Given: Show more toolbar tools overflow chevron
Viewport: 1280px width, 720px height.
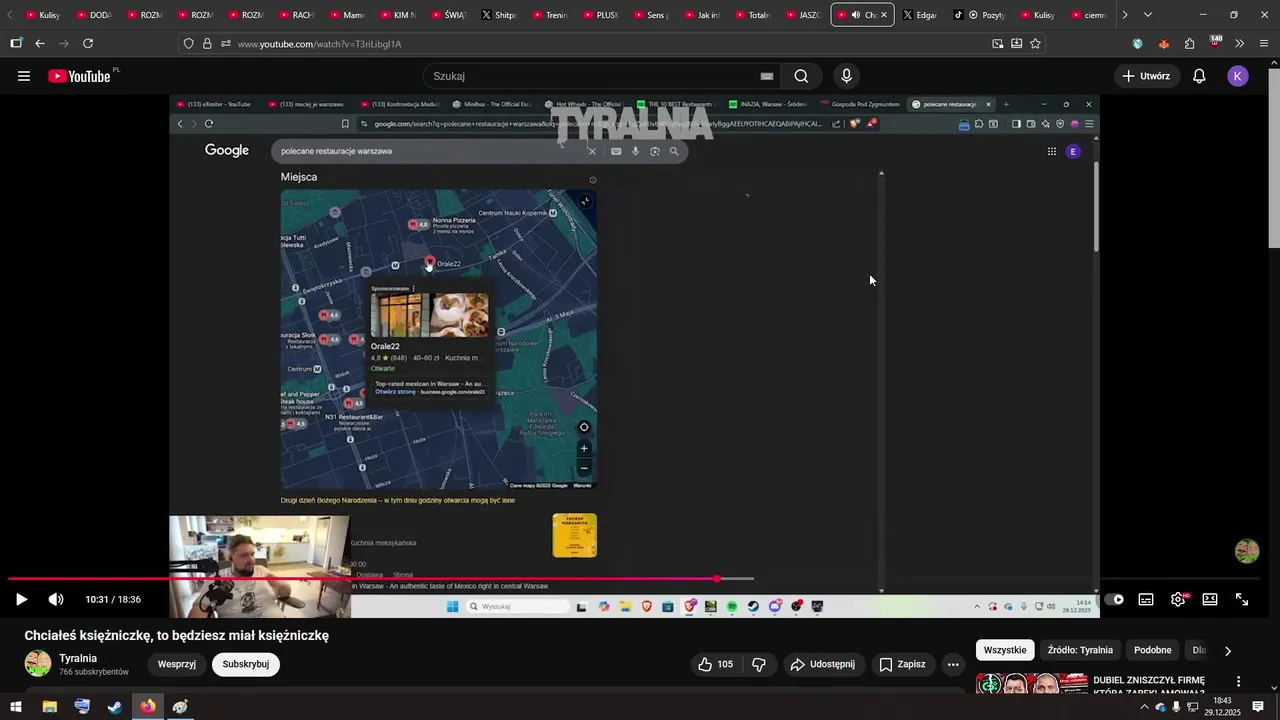Looking at the screenshot, I should point(1239,44).
